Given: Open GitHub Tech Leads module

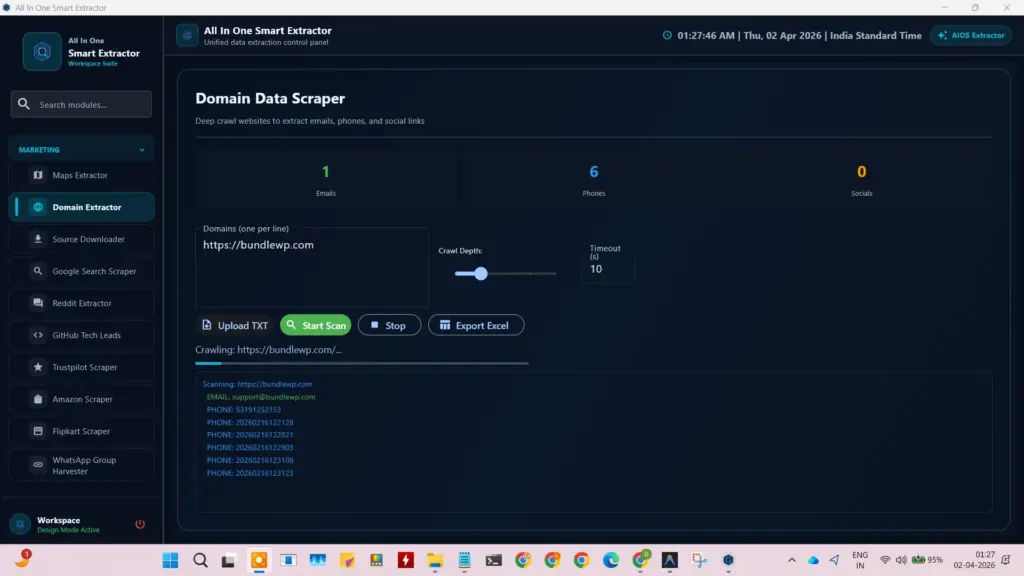Looking at the screenshot, I should [x=82, y=335].
